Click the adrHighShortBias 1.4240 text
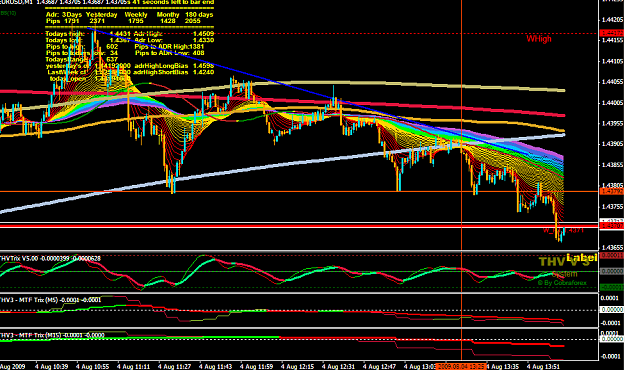Screen dimensions: 625x370 pyautogui.click(x=173, y=72)
